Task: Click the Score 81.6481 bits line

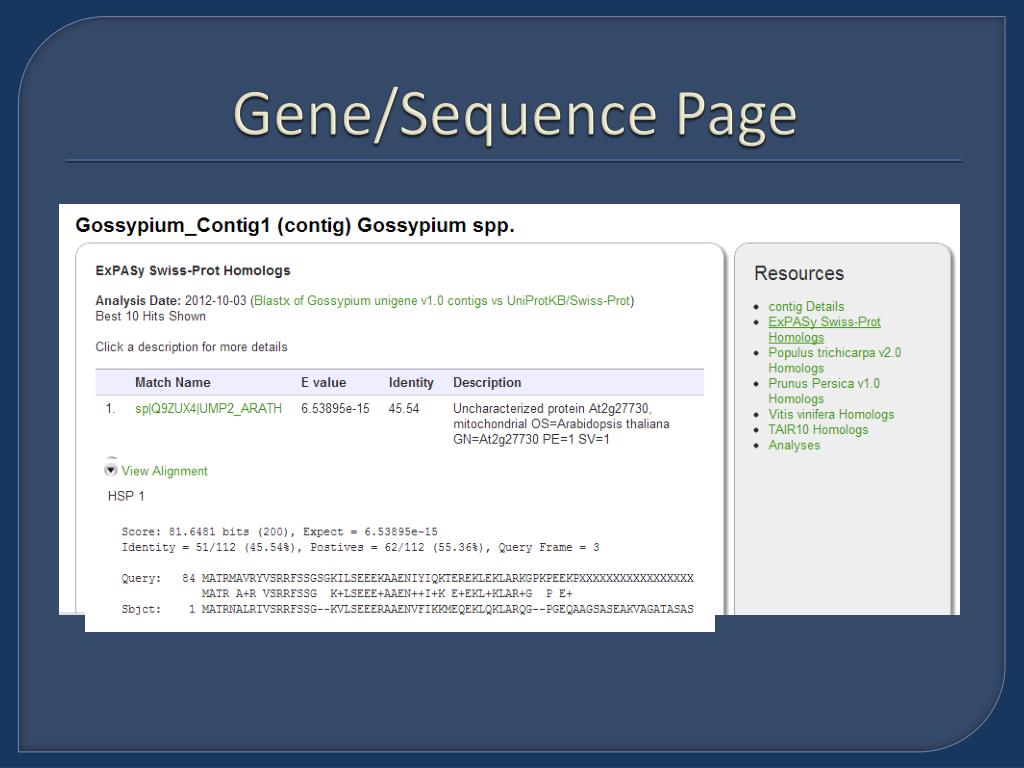Action: [x=280, y=532]
